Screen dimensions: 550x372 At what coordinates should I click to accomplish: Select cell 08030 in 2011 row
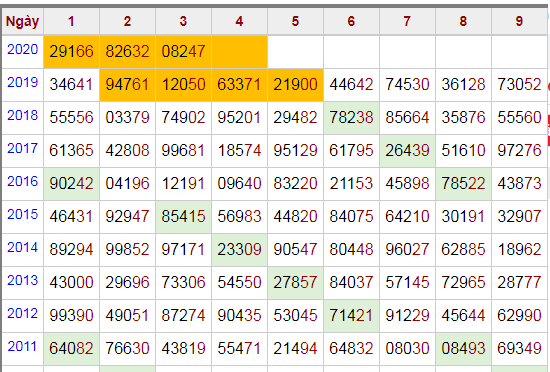click(x=407, y=349)
